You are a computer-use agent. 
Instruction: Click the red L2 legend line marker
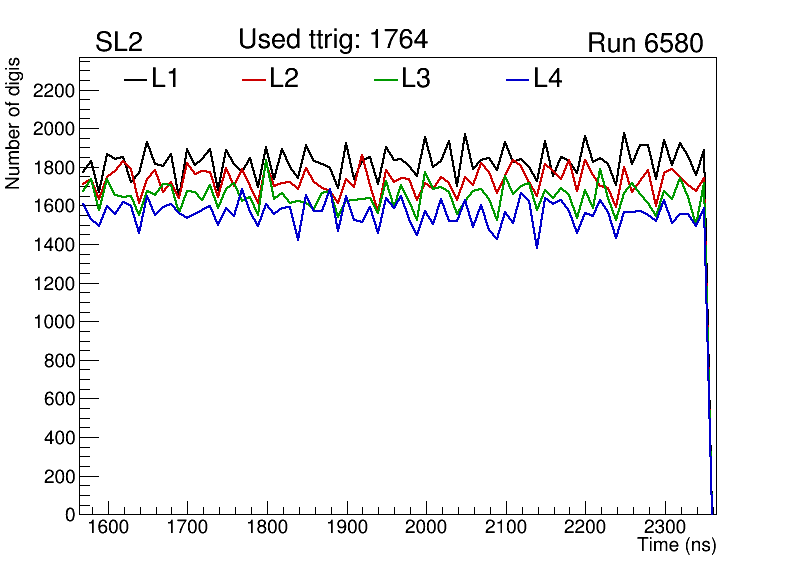[x=255, y=79]
